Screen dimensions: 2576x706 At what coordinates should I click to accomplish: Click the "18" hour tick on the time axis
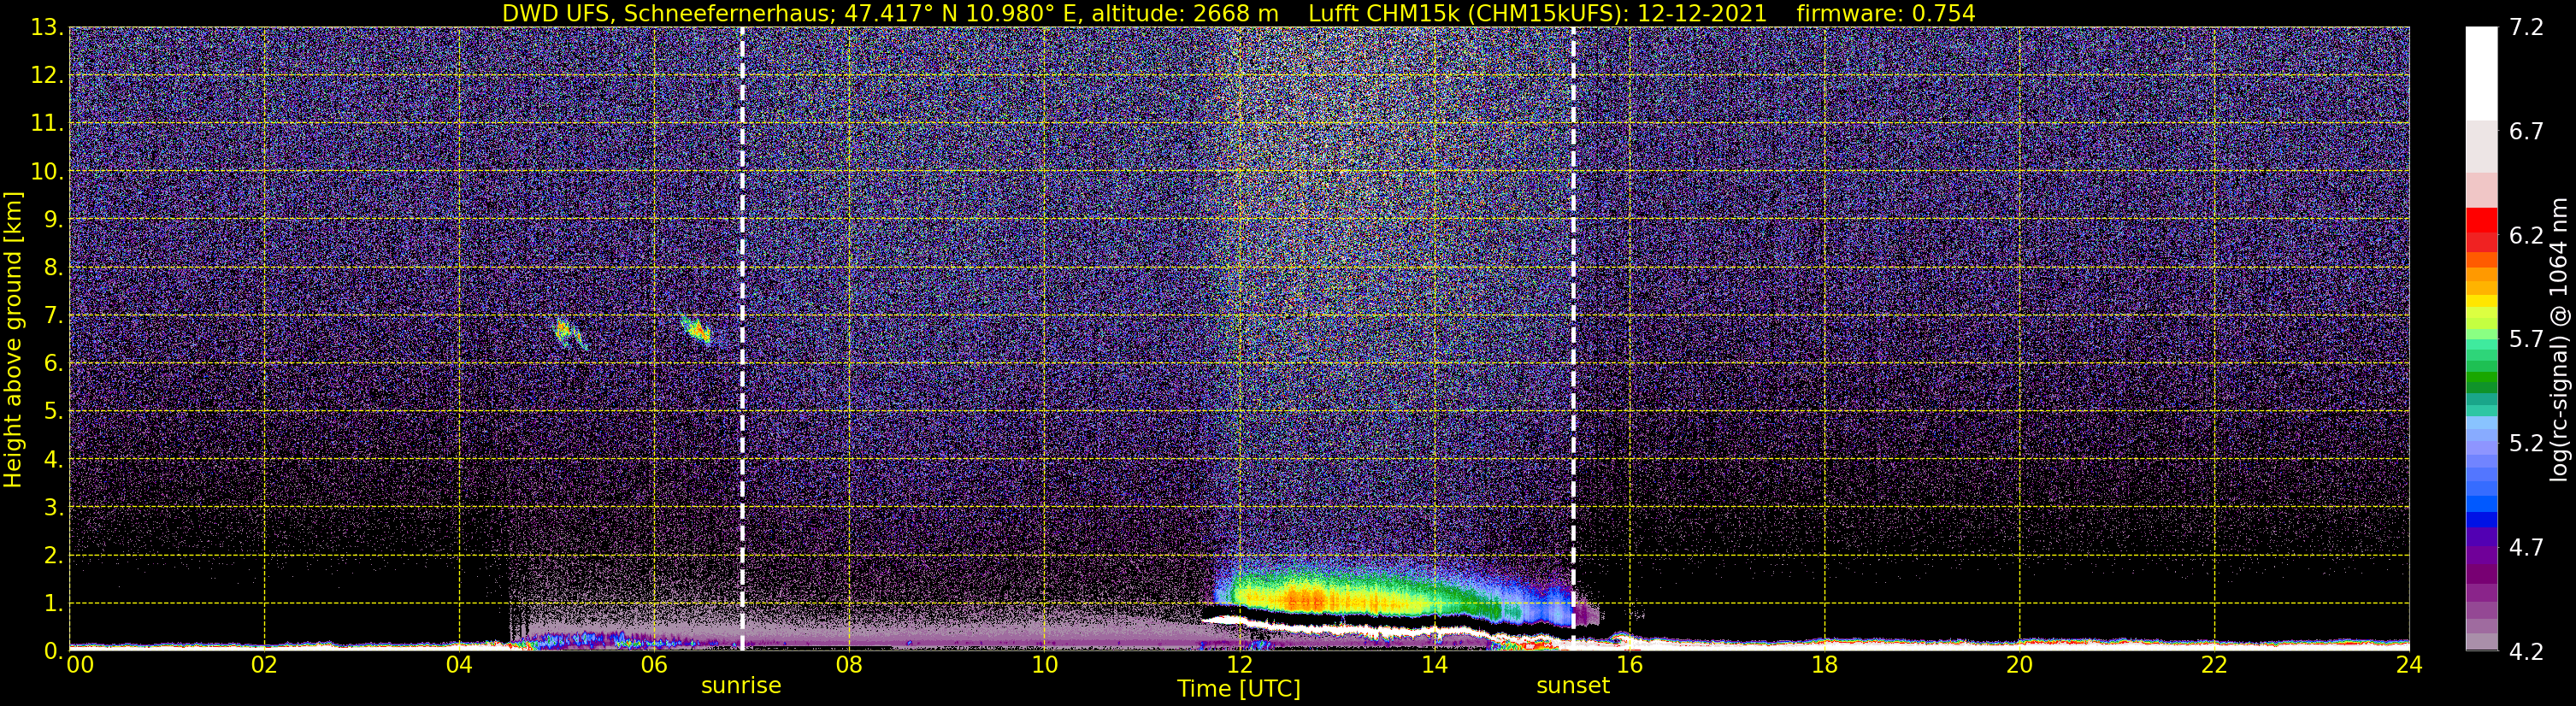click(x=1824, y=665)
